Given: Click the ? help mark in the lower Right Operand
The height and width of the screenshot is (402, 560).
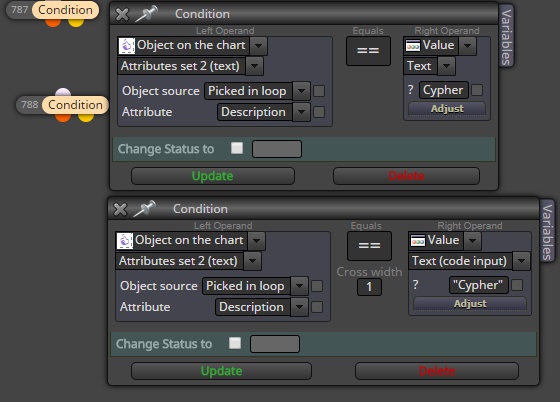Looking at the screenshot, I should pyautogui.click(x=415, y=285).
